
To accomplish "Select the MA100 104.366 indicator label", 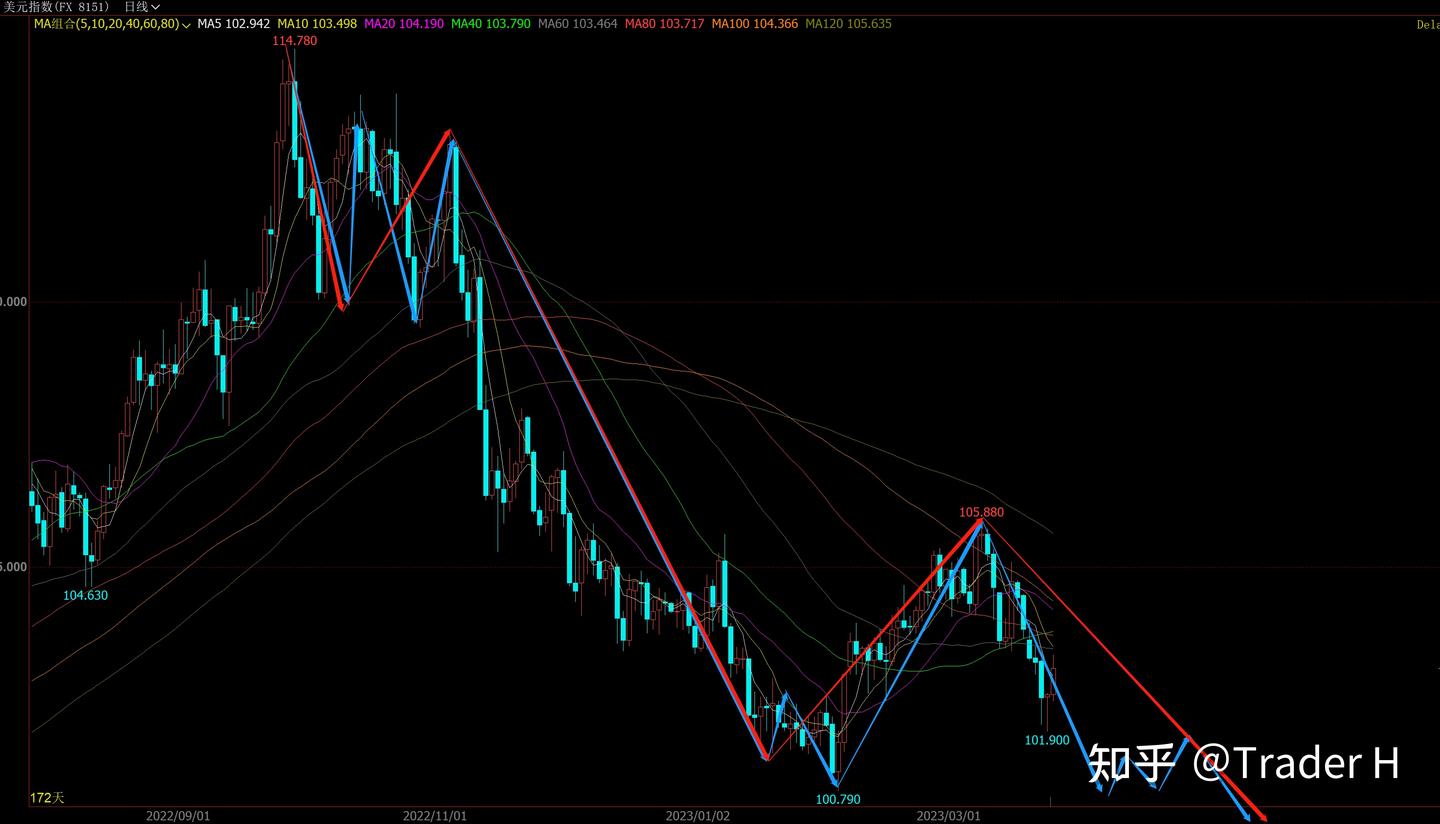I will click(755, 23).
